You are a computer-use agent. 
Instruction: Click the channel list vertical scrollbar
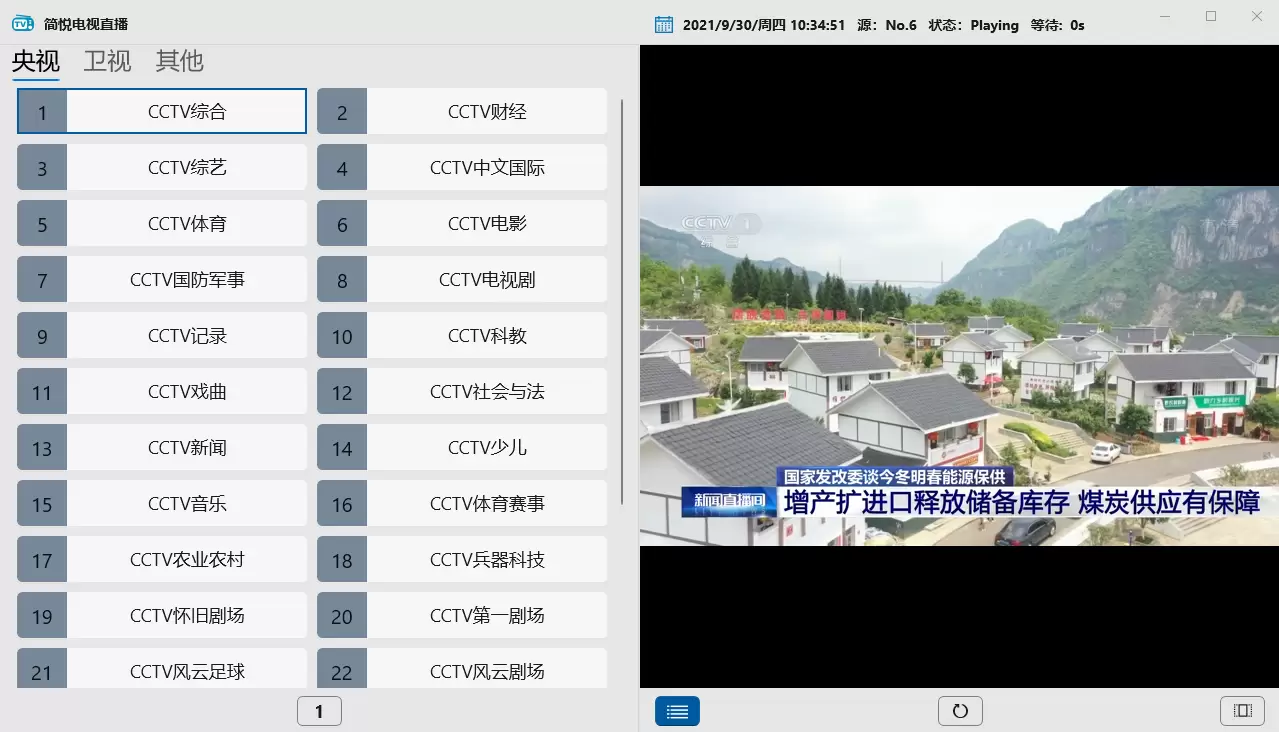623,300
